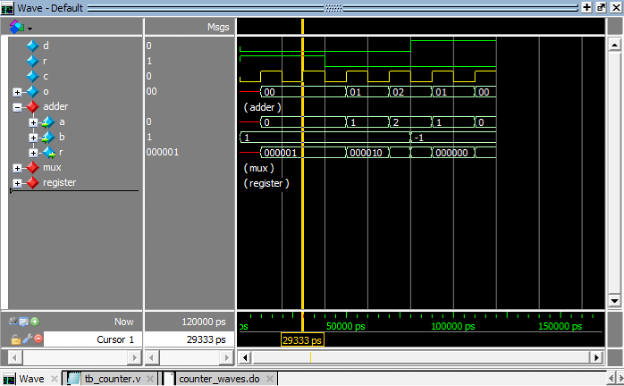The width and height of the screenshot is (624, 386).
Task: Click the red adder group icon
Action: pyautogui.click(x=33, y=107)
